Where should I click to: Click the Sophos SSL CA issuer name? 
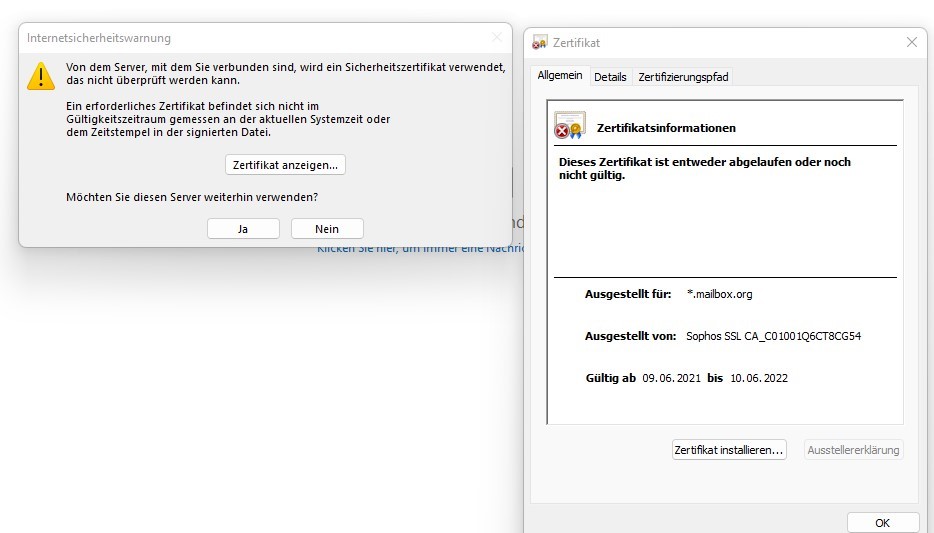pos(773,336)
